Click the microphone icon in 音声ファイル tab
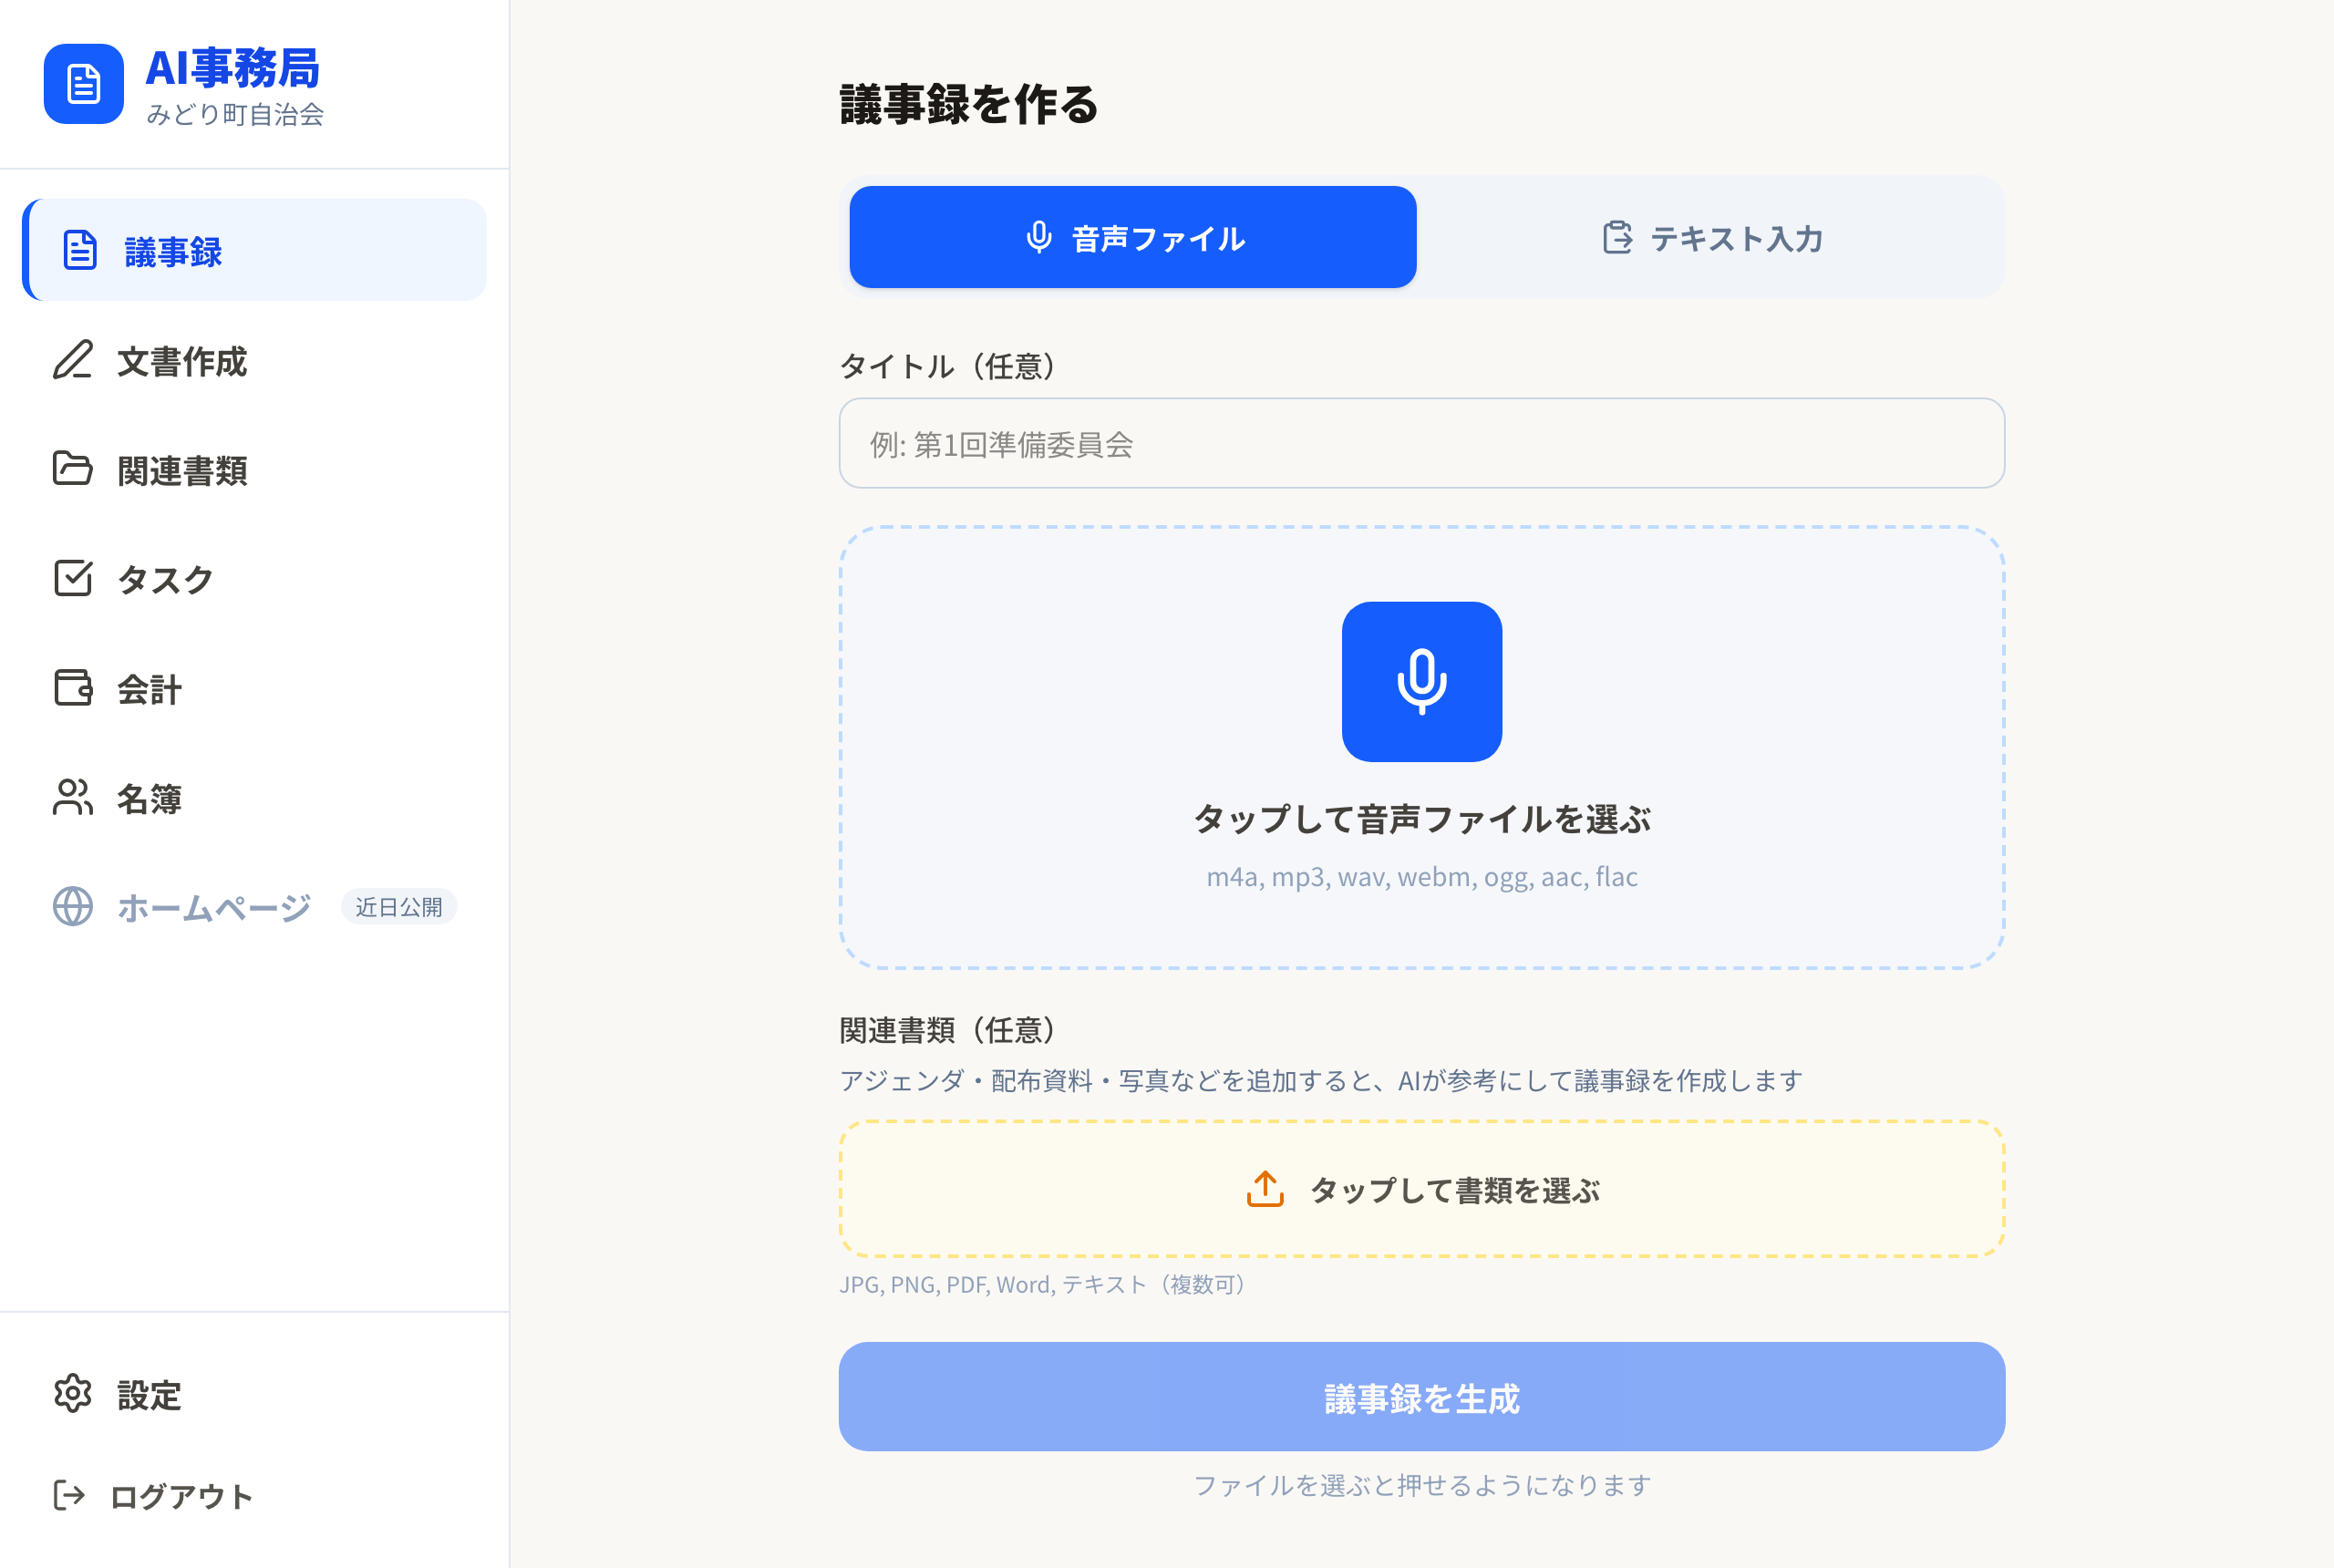The height and width of the screenshot is (1568, 2334). [1039, 237]
